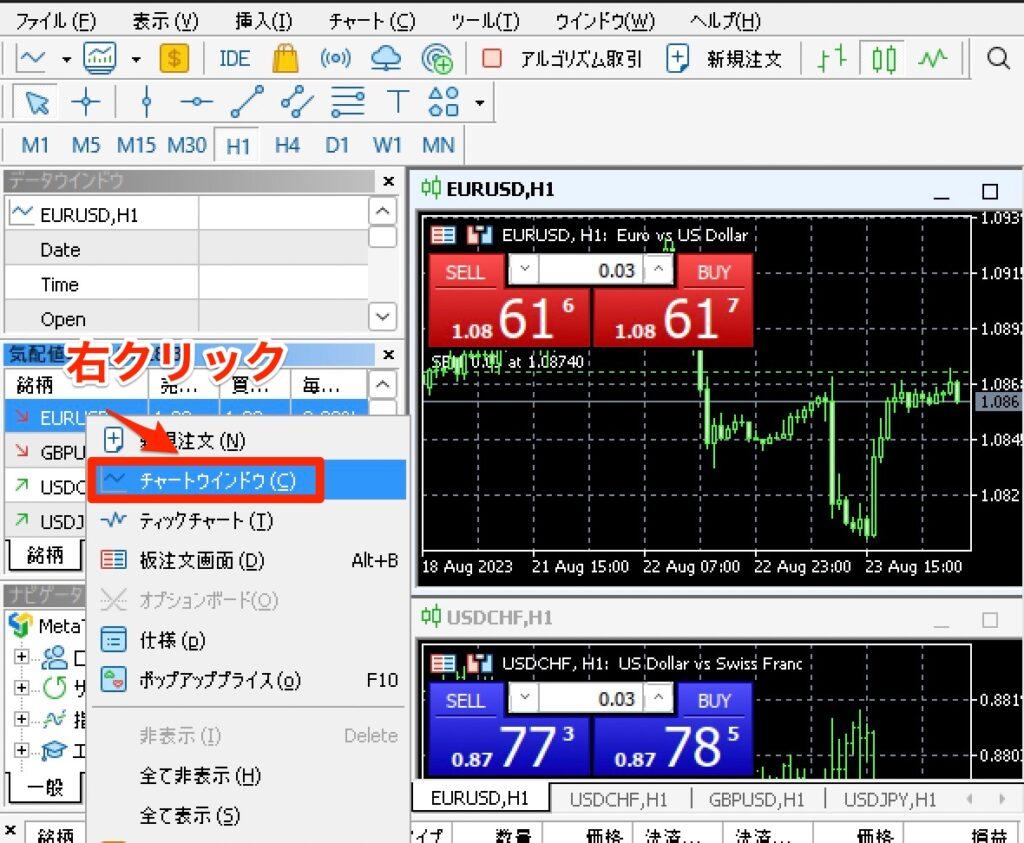Viewport: 1024px width, 843px height.
Task: Expand the first navigator tree node
Action: click(x=21, y=658)
